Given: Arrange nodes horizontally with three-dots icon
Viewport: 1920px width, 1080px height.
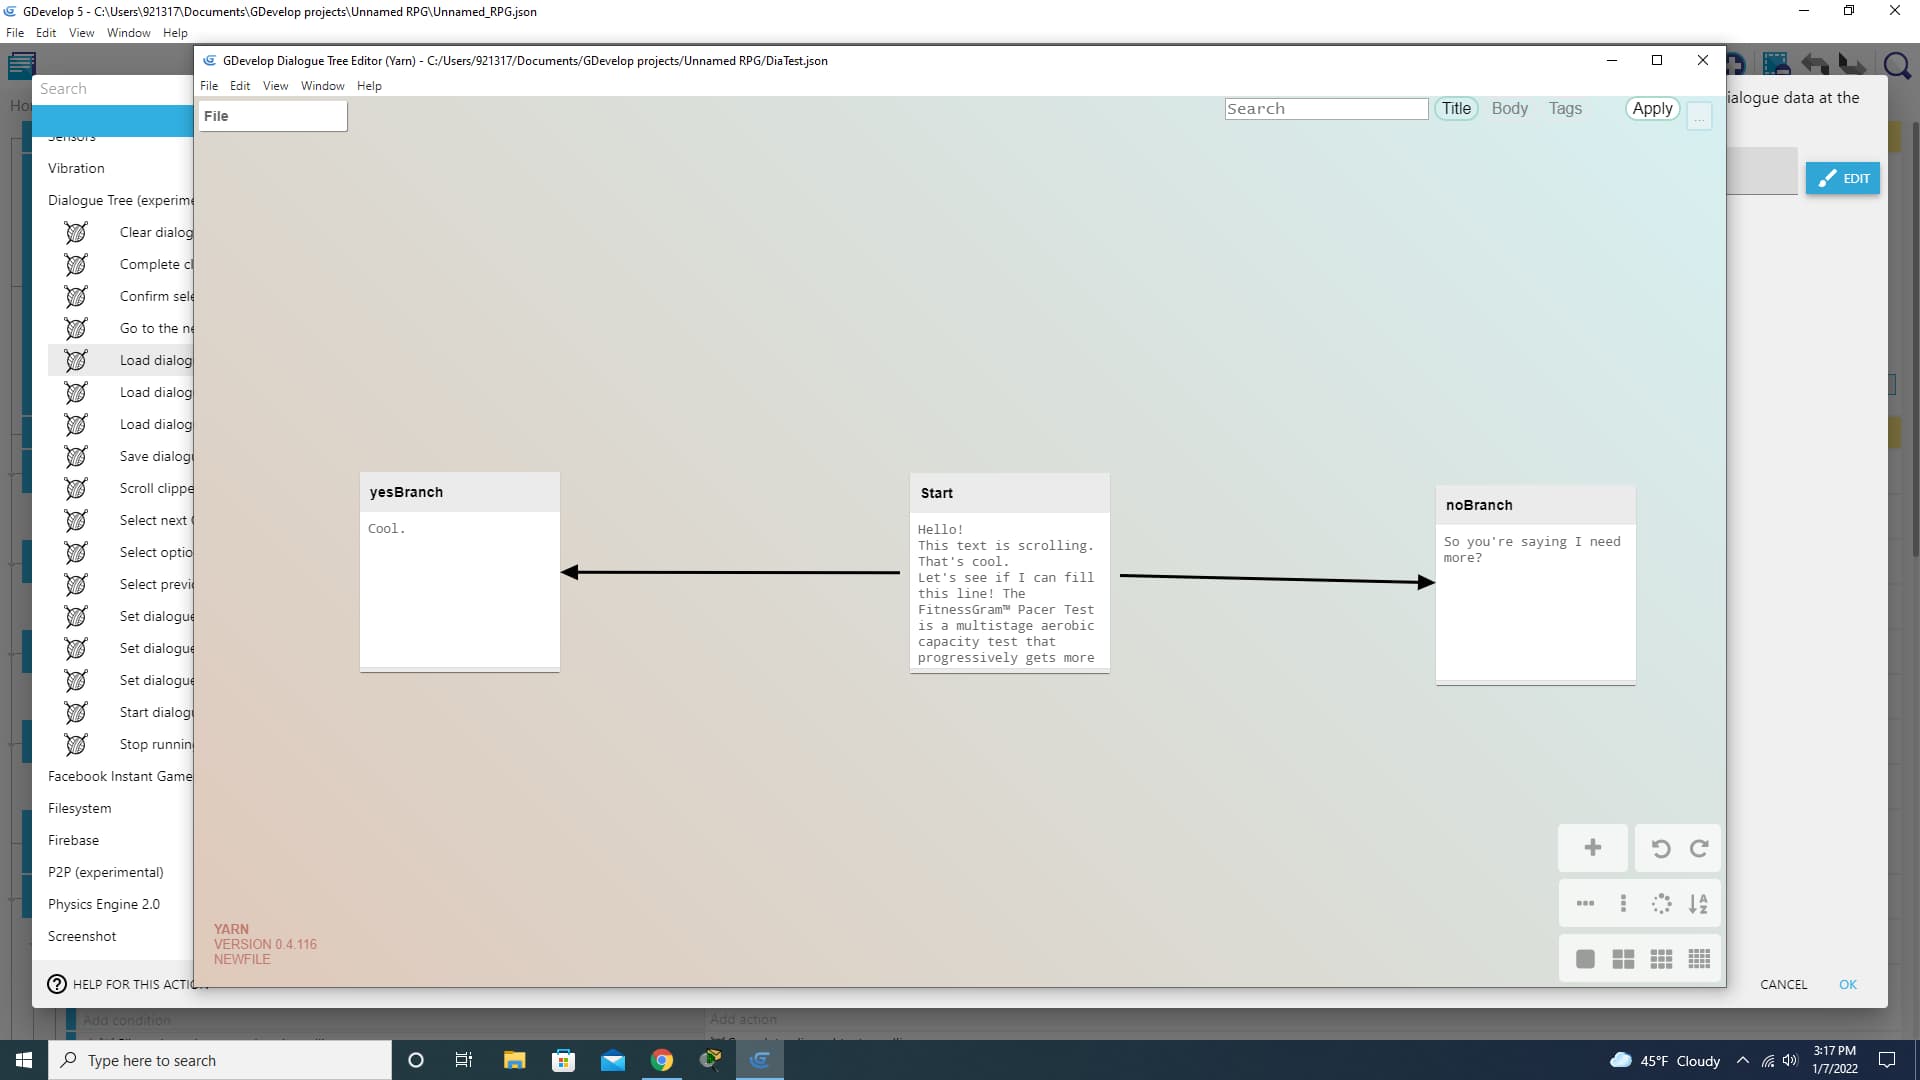Looking at the screenshot, I should (1586, 904).
